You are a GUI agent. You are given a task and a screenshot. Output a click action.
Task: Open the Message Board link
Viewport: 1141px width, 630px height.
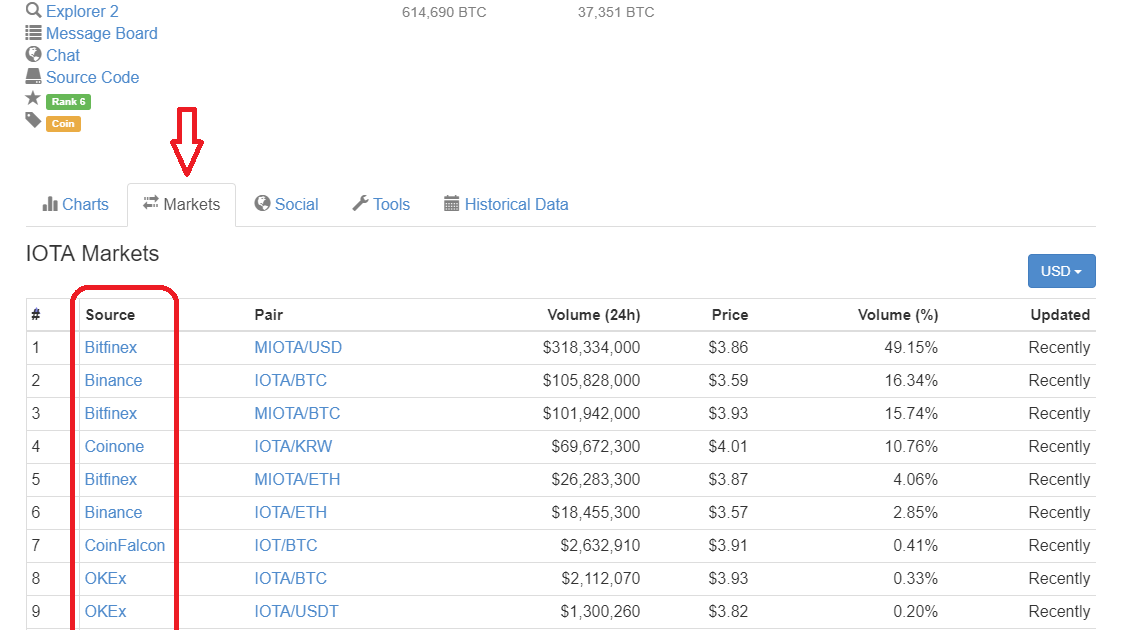coord(101,33)
